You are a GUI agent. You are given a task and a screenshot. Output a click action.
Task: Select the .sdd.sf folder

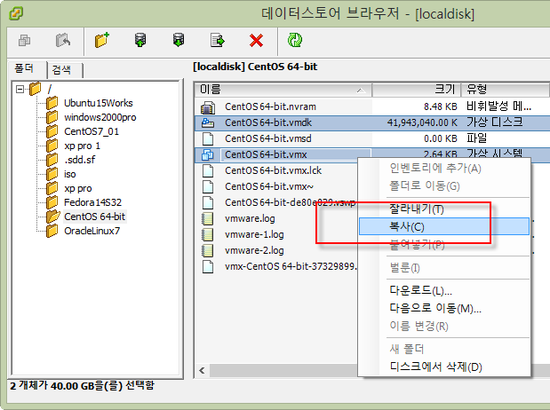(79, 160)
